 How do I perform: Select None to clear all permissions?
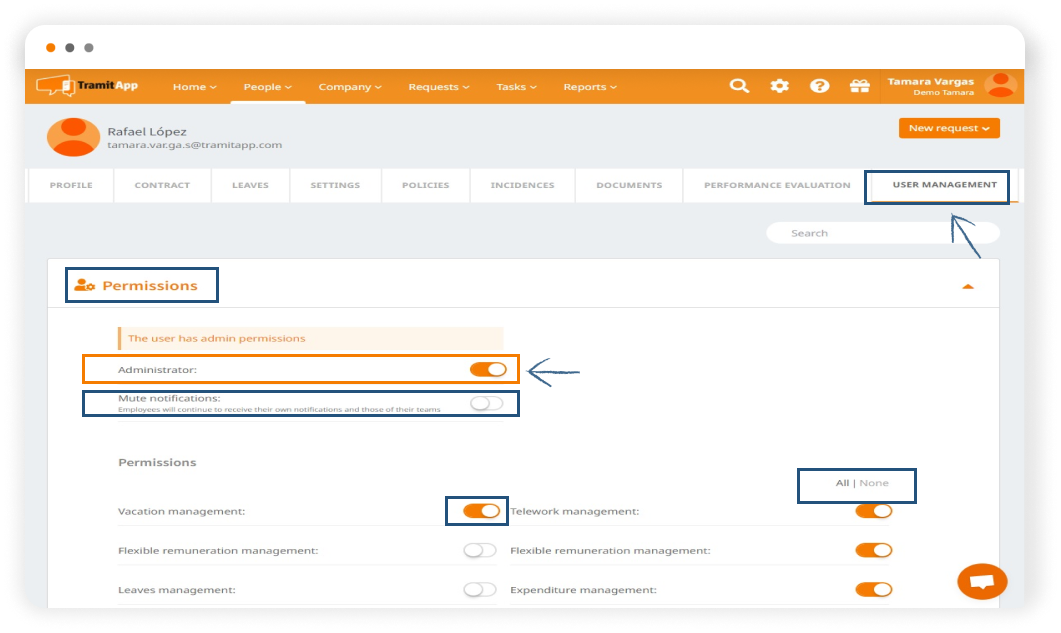[x=874, y=483]
